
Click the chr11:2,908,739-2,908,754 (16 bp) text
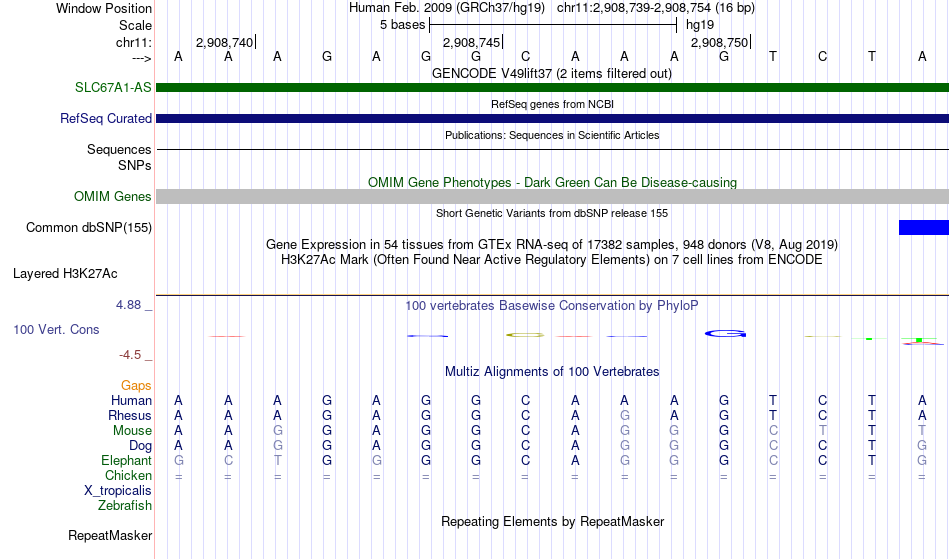[656, 8]
